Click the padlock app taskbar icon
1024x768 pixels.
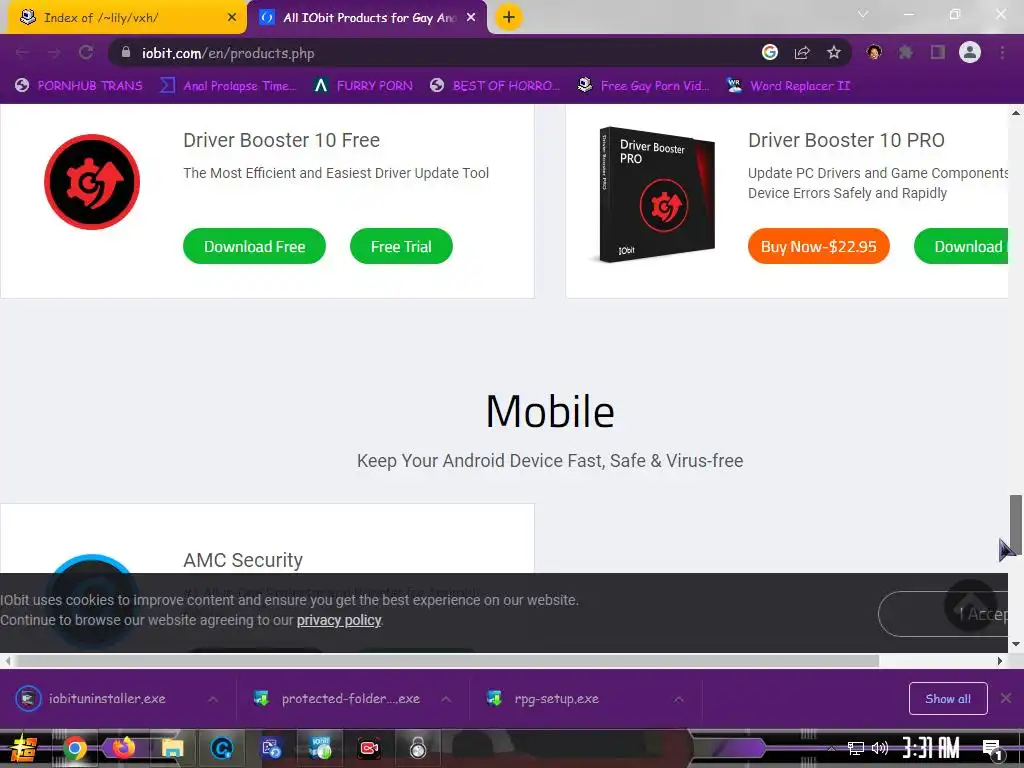tap(418, 748)
